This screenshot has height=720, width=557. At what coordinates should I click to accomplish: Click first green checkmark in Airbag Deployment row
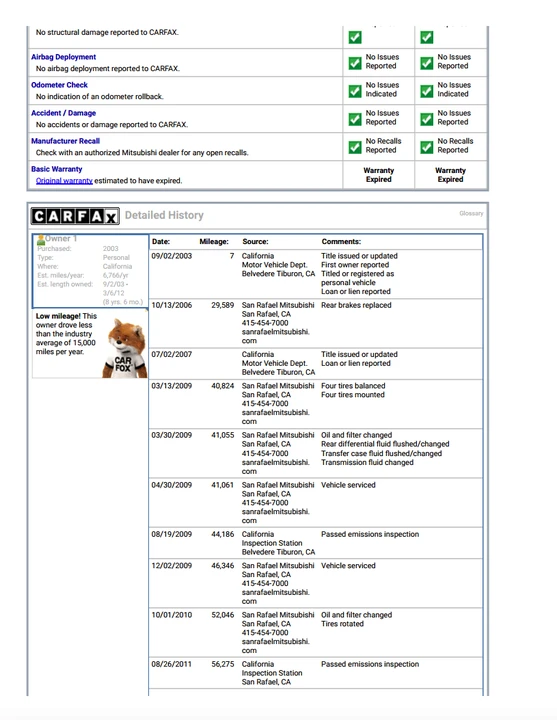pyautogui.click(x=355, y=63)
